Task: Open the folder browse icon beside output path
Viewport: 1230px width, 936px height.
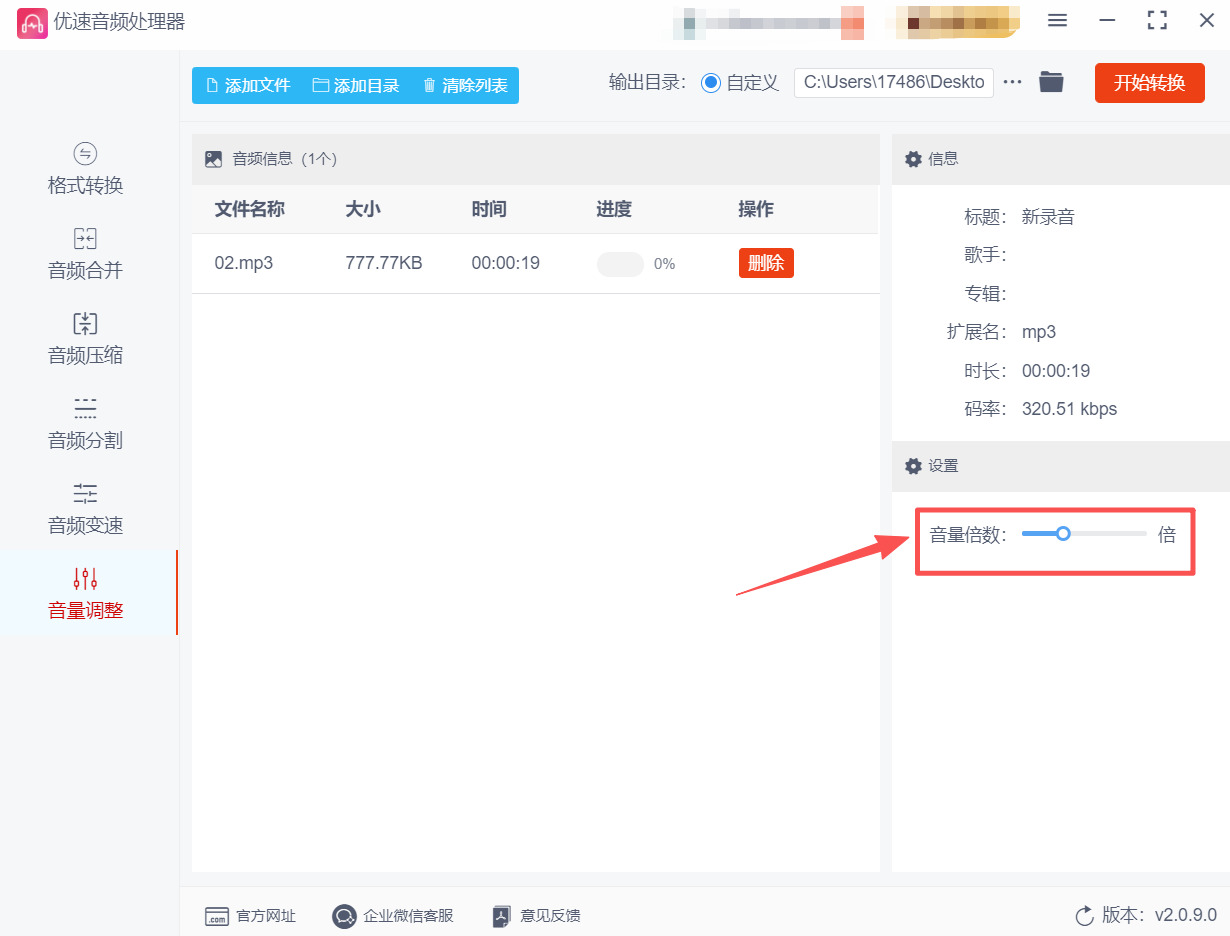Action: point(1050,83)
